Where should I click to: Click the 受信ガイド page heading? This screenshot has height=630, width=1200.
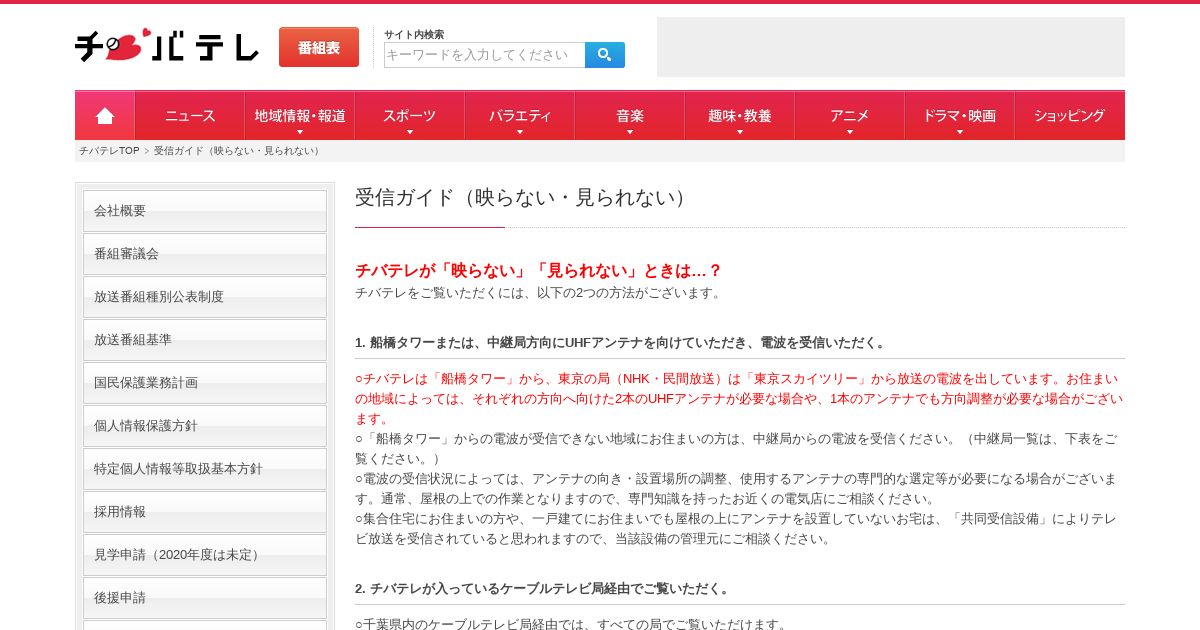[x=524, y=198]
